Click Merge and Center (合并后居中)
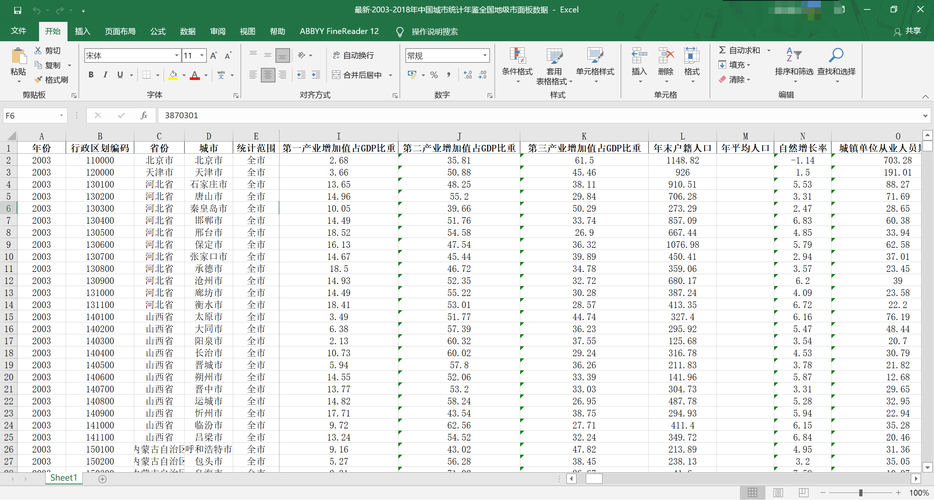The width and height of the screenshot is (934, 500). (356, 75)
